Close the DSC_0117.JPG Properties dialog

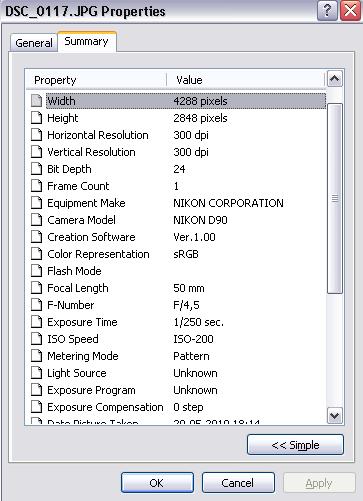click(x=350, y=11)
